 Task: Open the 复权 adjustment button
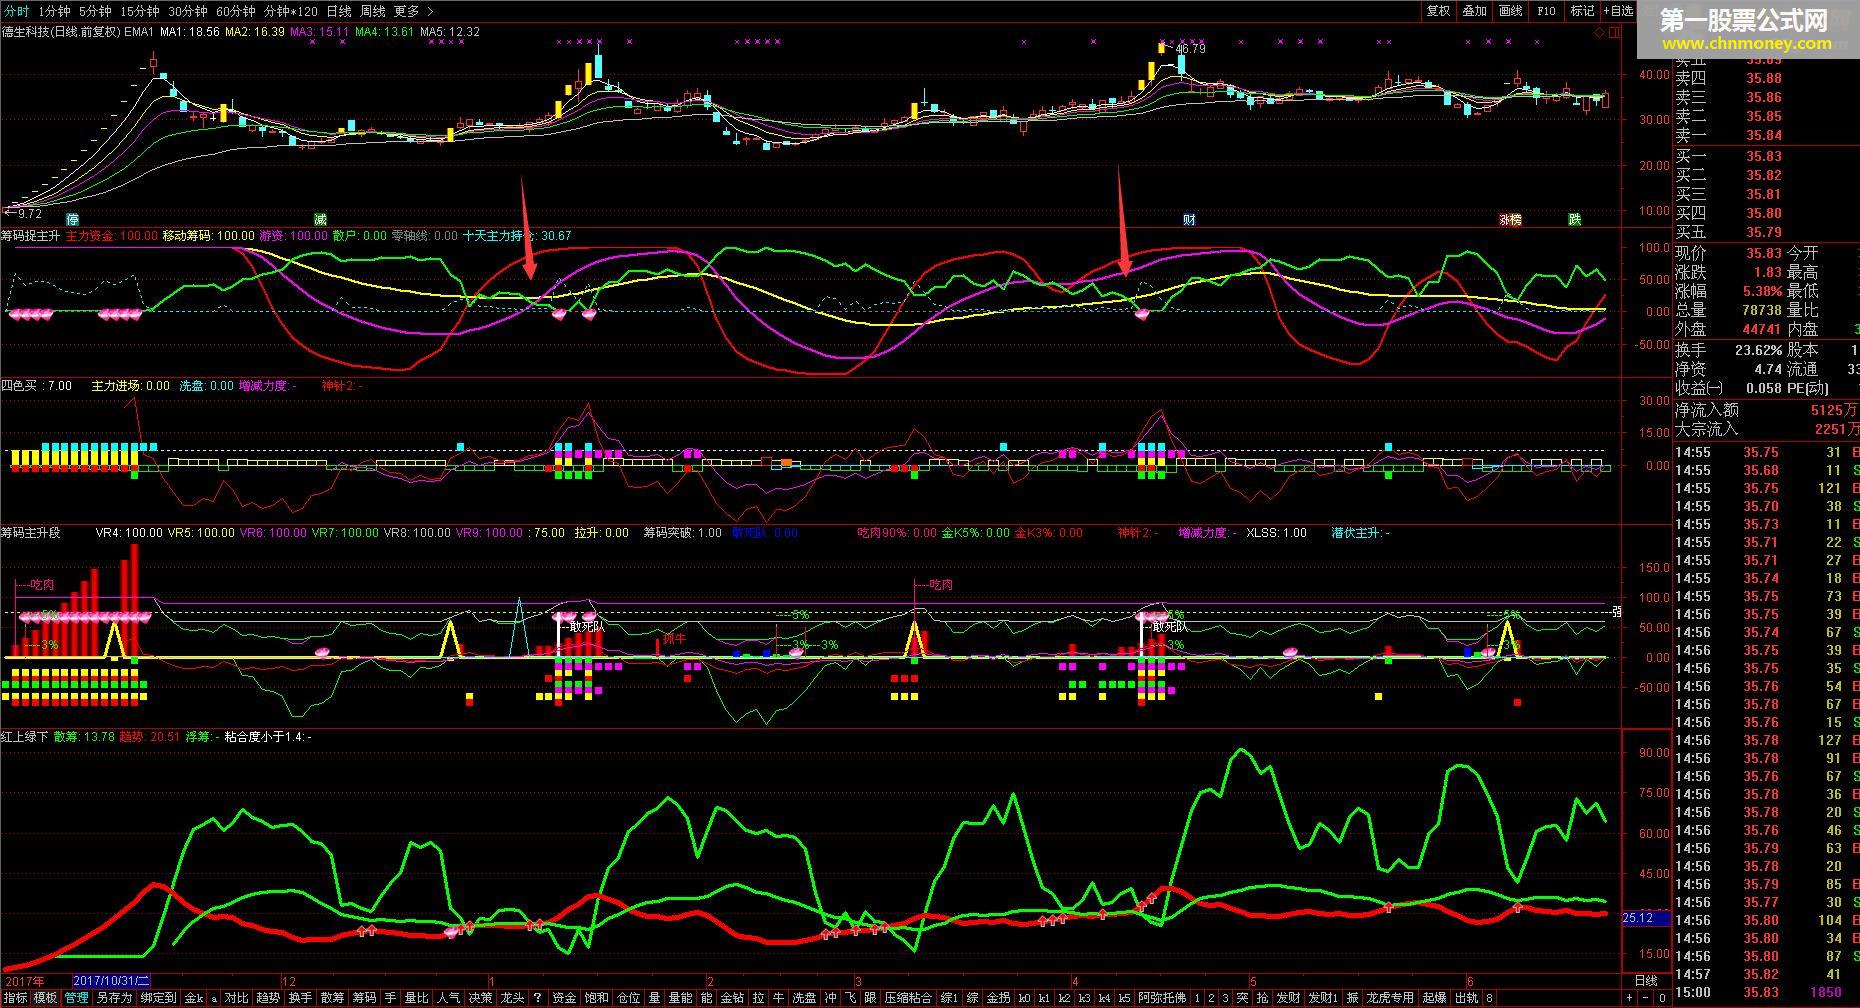(1438, 11)
